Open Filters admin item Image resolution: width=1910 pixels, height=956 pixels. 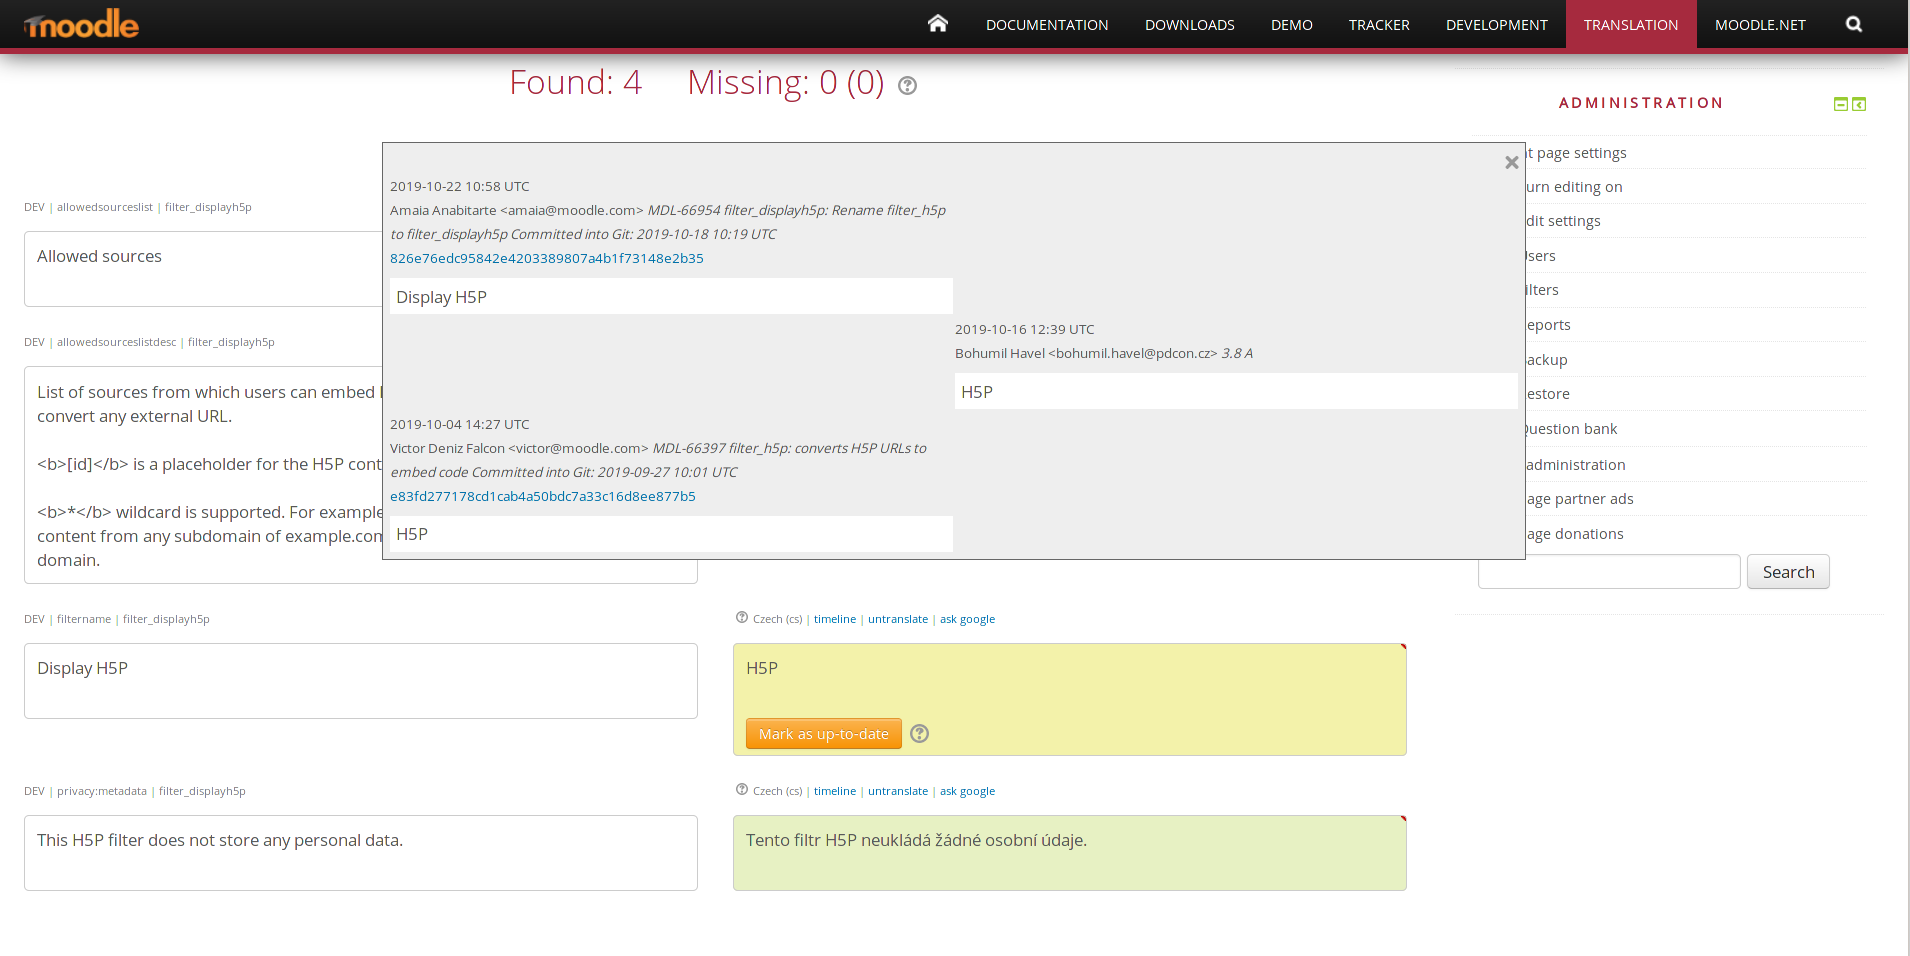[1543, 290]
